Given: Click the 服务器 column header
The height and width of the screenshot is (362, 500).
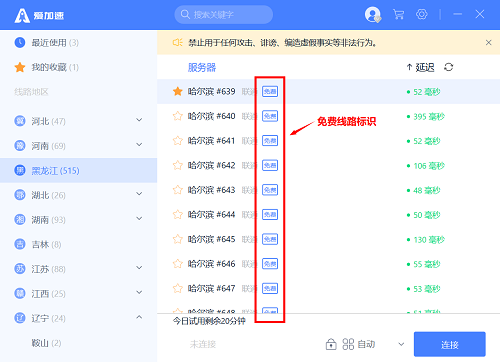Looking at the screenshot, I should point(202,67).
